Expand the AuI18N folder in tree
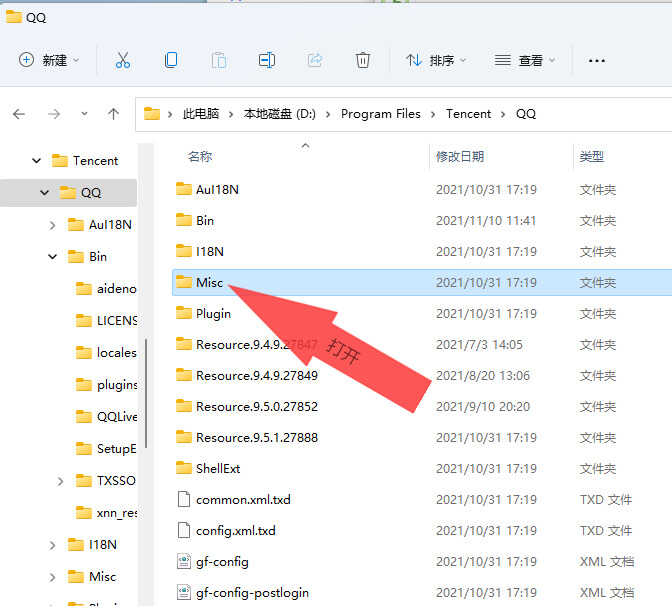The width and height of the screenshot is (672, 612). click(x=52, y=225)
